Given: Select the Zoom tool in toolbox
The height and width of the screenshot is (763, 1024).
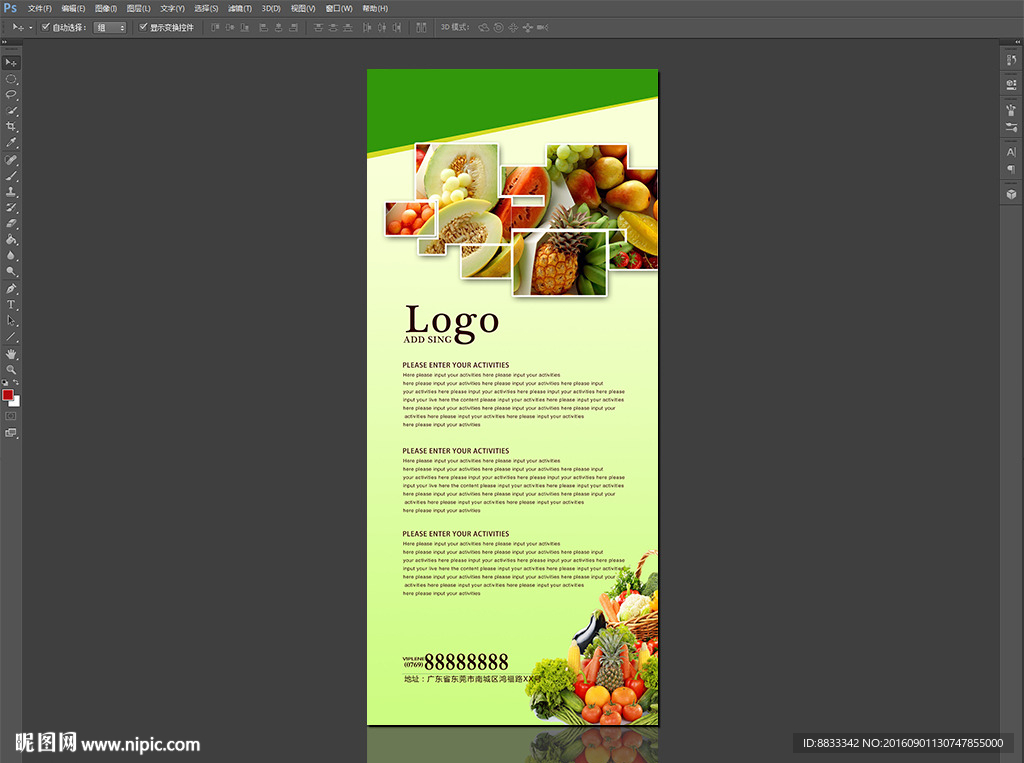Looking at the screenshot, I should click(x=11, y=370).
